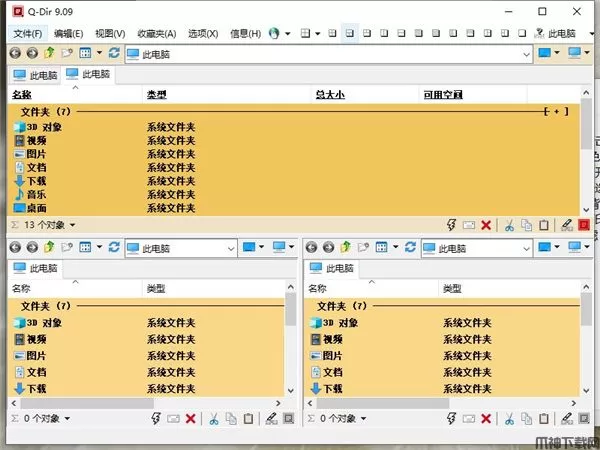Expand the bottom-right pane address dropdown
Screen dimensions: 600x450
pos(527,249)
